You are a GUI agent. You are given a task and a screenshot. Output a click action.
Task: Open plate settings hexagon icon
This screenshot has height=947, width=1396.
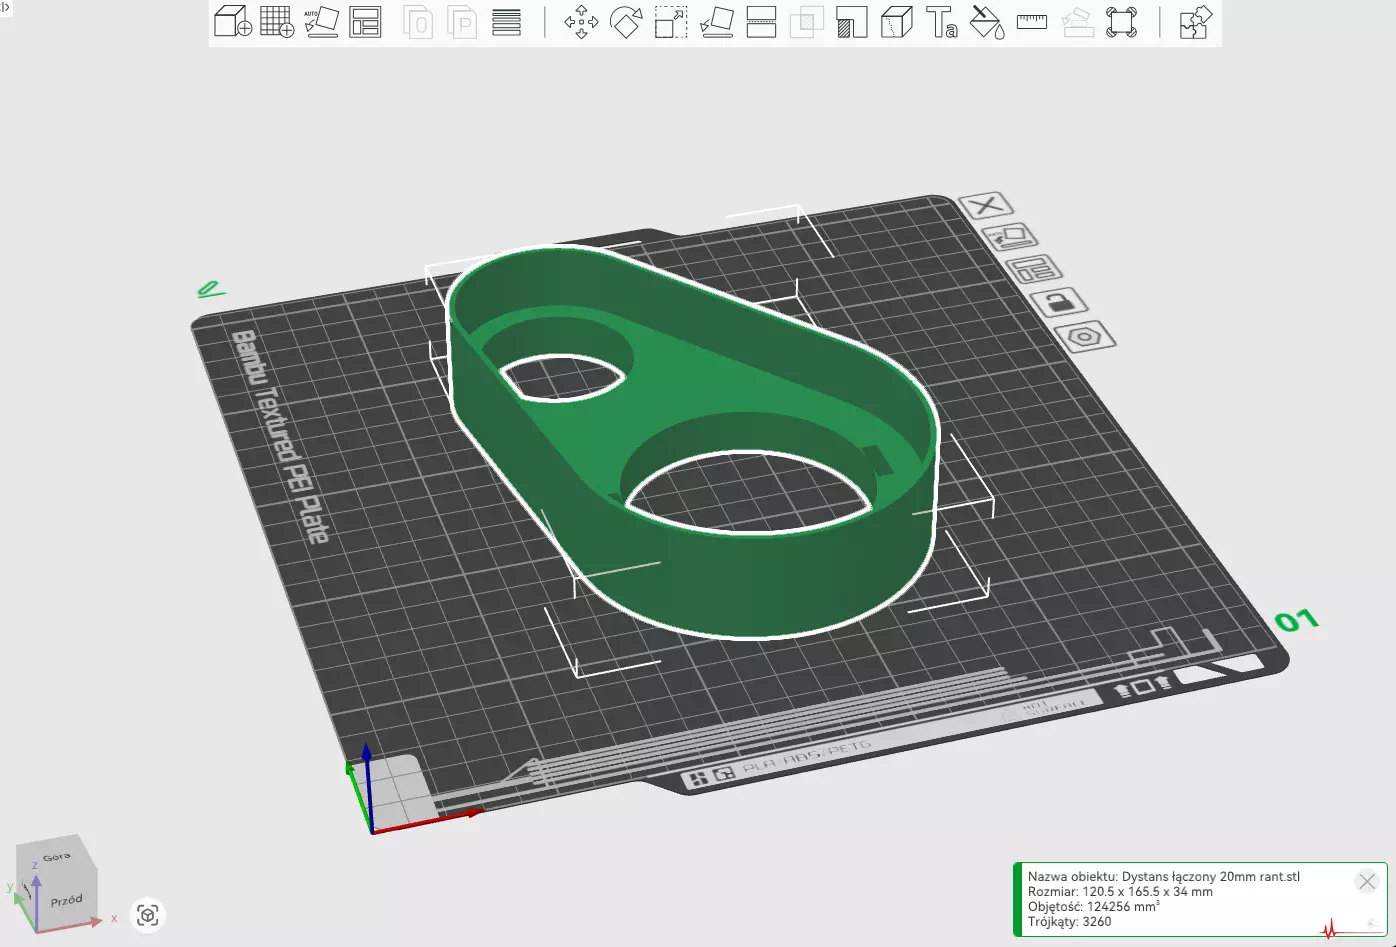tap(1085, 337)
